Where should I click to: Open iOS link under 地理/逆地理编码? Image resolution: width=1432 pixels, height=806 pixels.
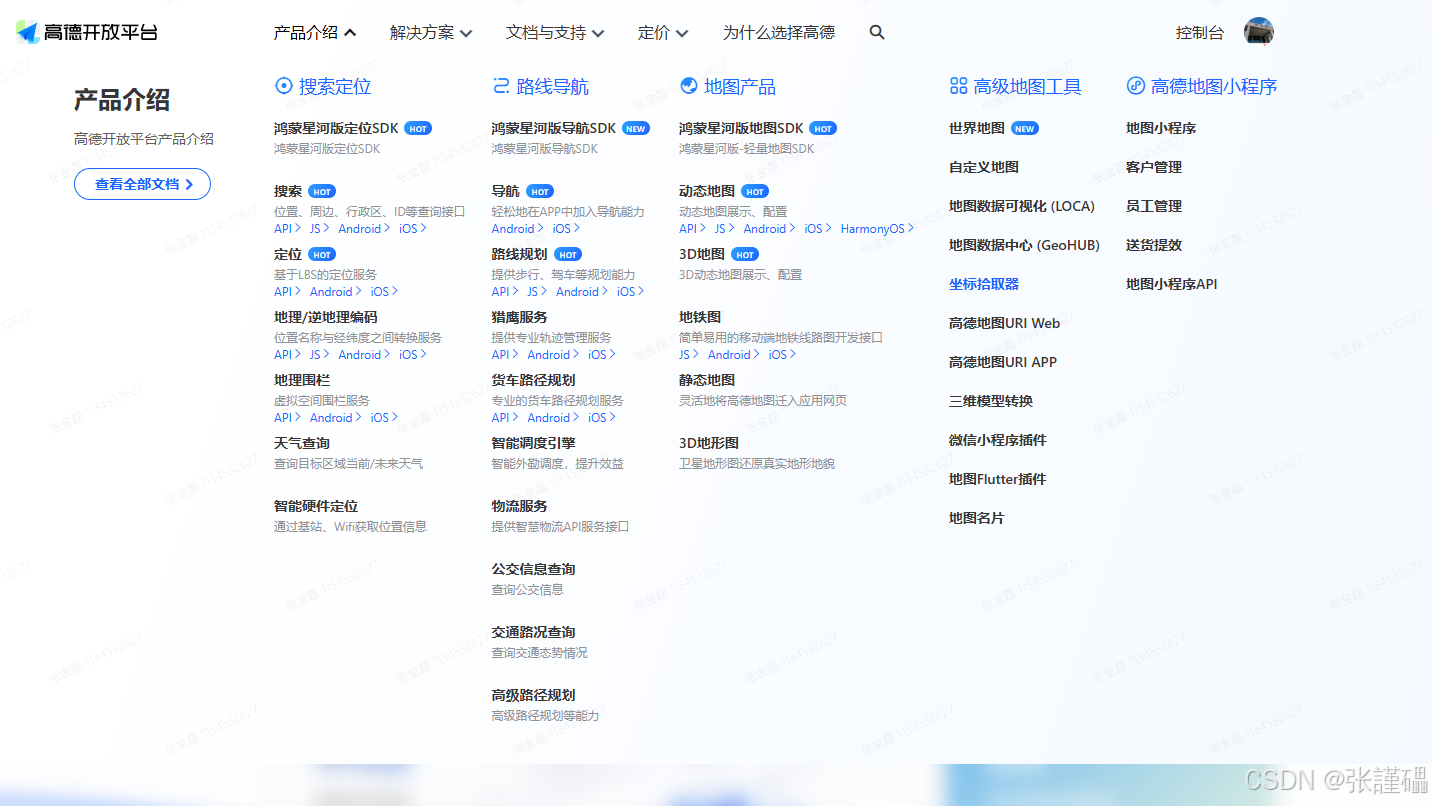click(x=412, y=354)
